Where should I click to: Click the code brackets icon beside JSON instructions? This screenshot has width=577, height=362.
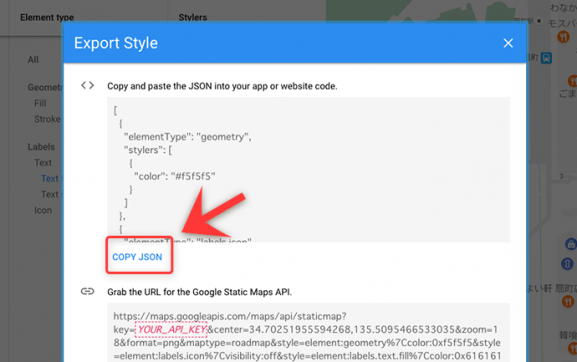point(88,85)
